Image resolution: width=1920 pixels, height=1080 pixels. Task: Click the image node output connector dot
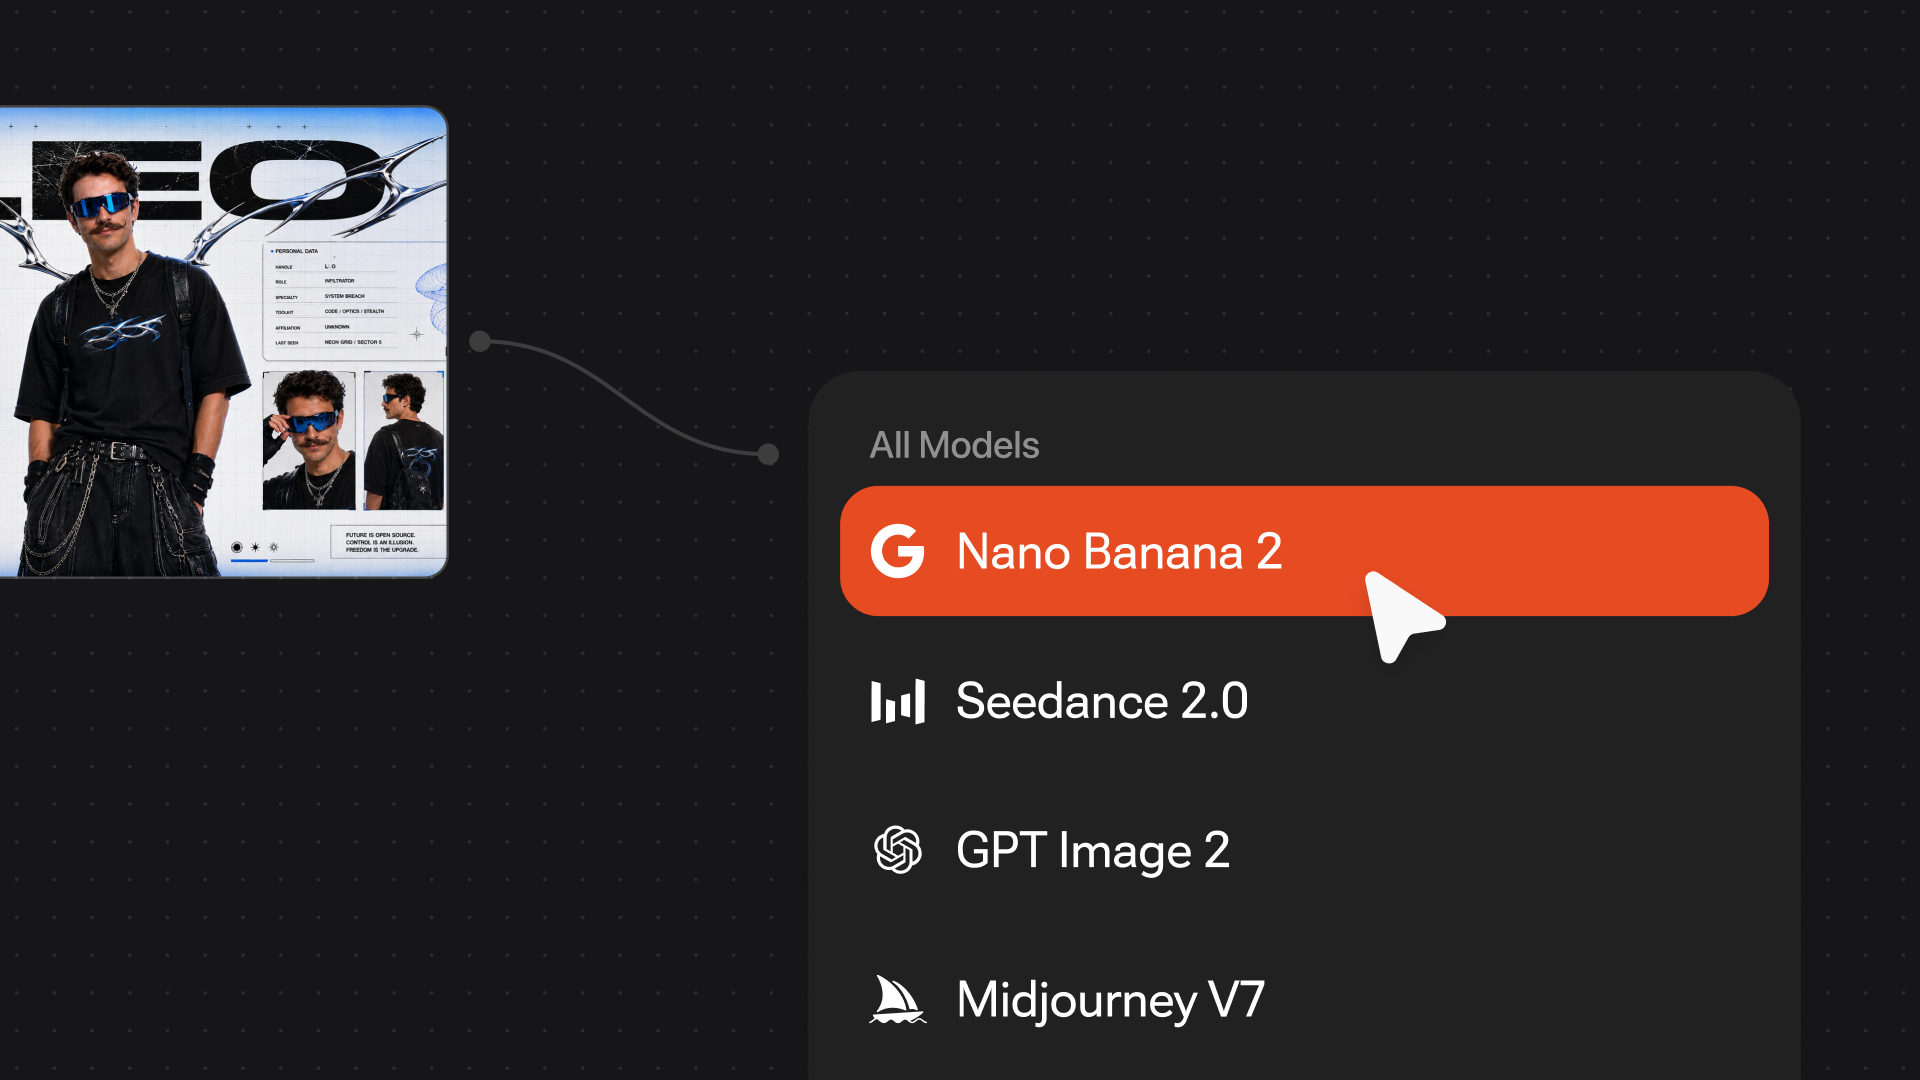point(480,342)
